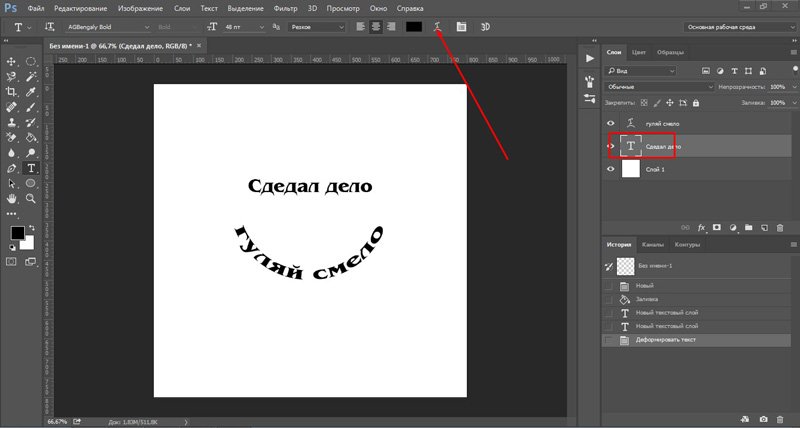Switch to the 'Каналы' tab
800x428 pixels.
coord(652,244)
